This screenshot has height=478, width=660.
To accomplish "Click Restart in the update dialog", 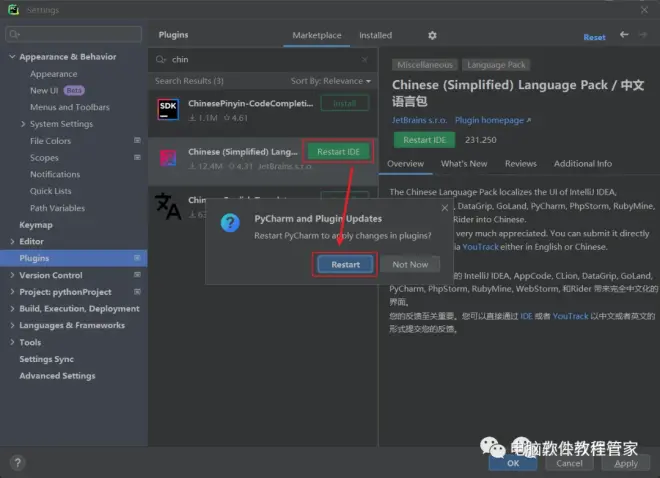I will [x=345, y=265].
